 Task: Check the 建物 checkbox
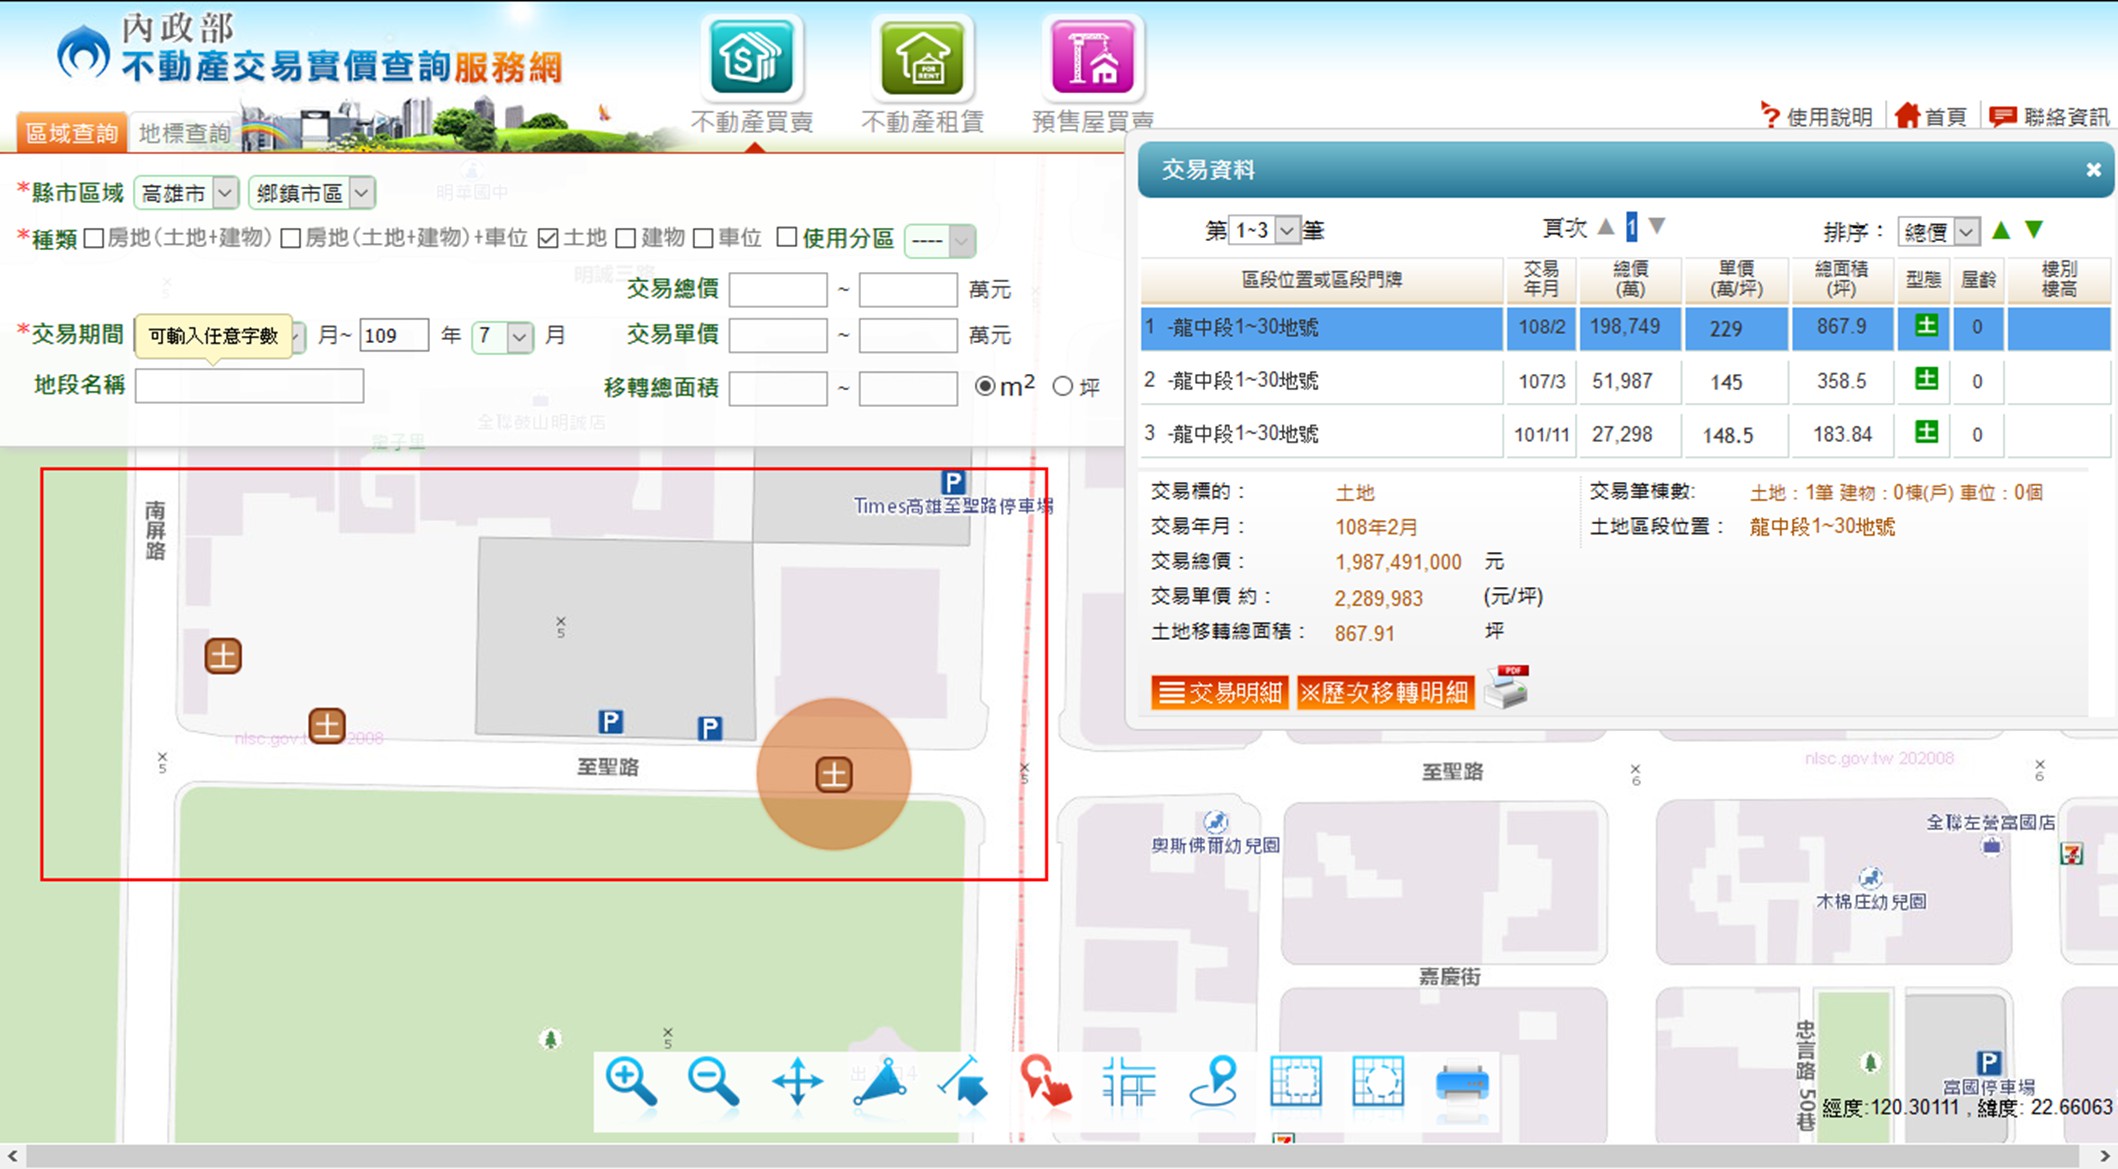[626, 238]
